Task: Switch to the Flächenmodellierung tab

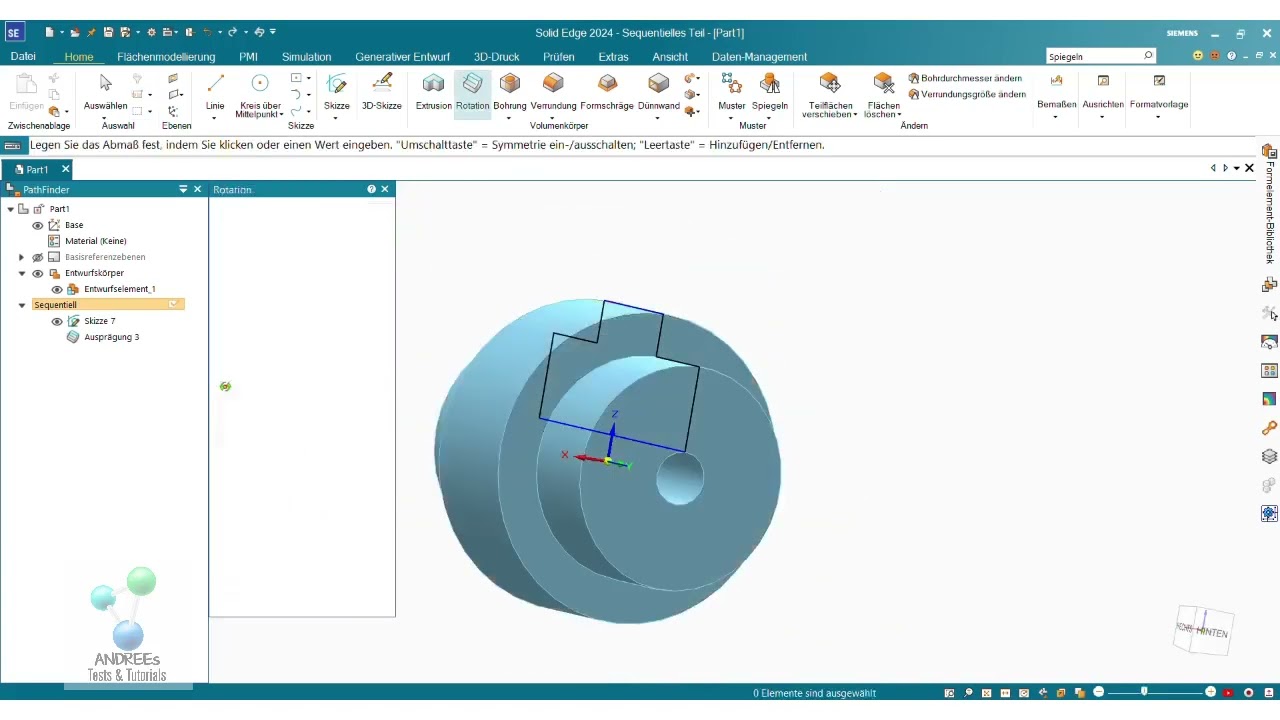Action: (166, 57)
